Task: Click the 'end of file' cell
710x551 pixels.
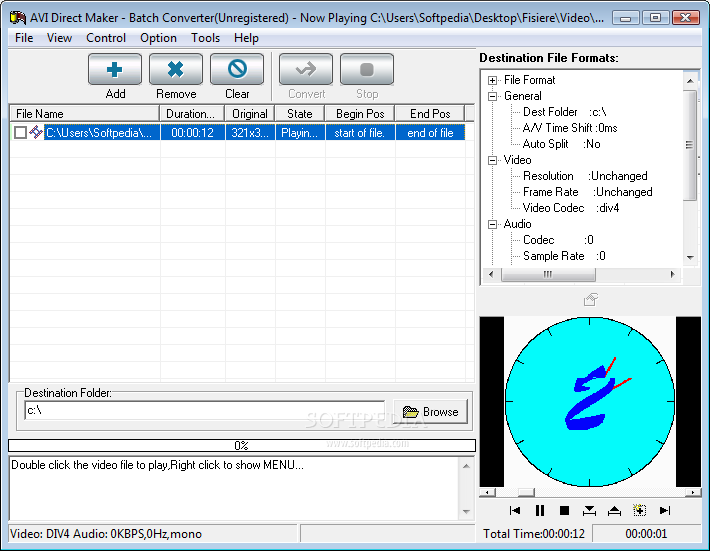Action: click(x=430, y=133)
